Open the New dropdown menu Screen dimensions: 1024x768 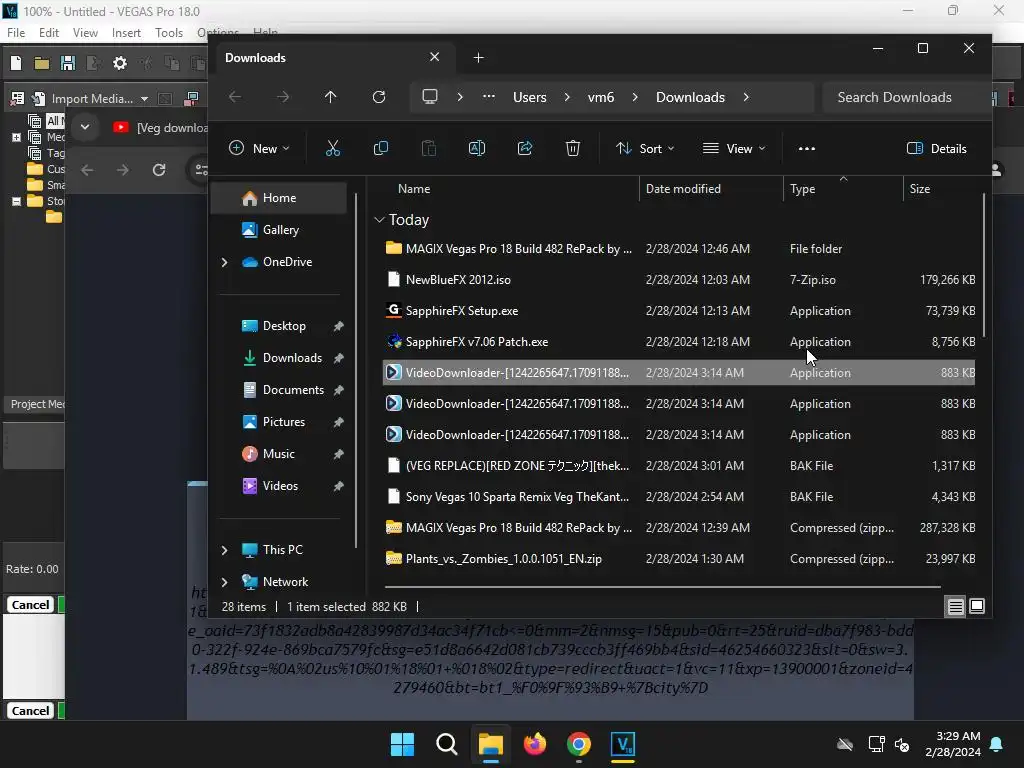[259, 149]
